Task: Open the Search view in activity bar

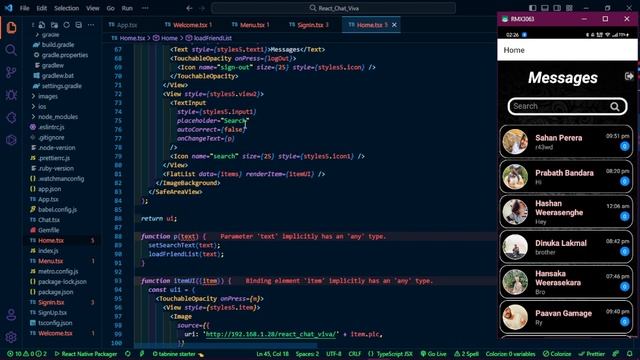Action: tap(11, 50)
